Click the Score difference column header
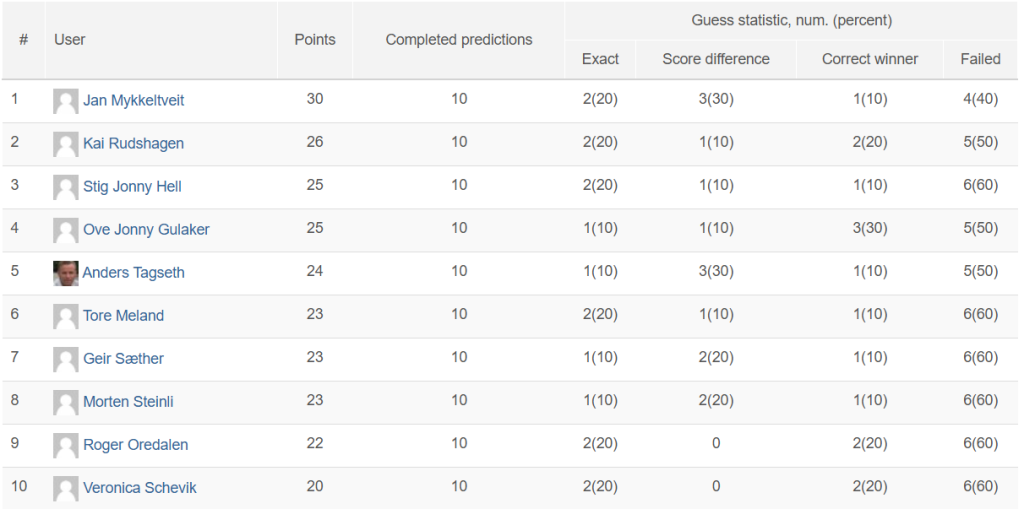The height and width of the screenshot is (509, 1024). point(716,59)
